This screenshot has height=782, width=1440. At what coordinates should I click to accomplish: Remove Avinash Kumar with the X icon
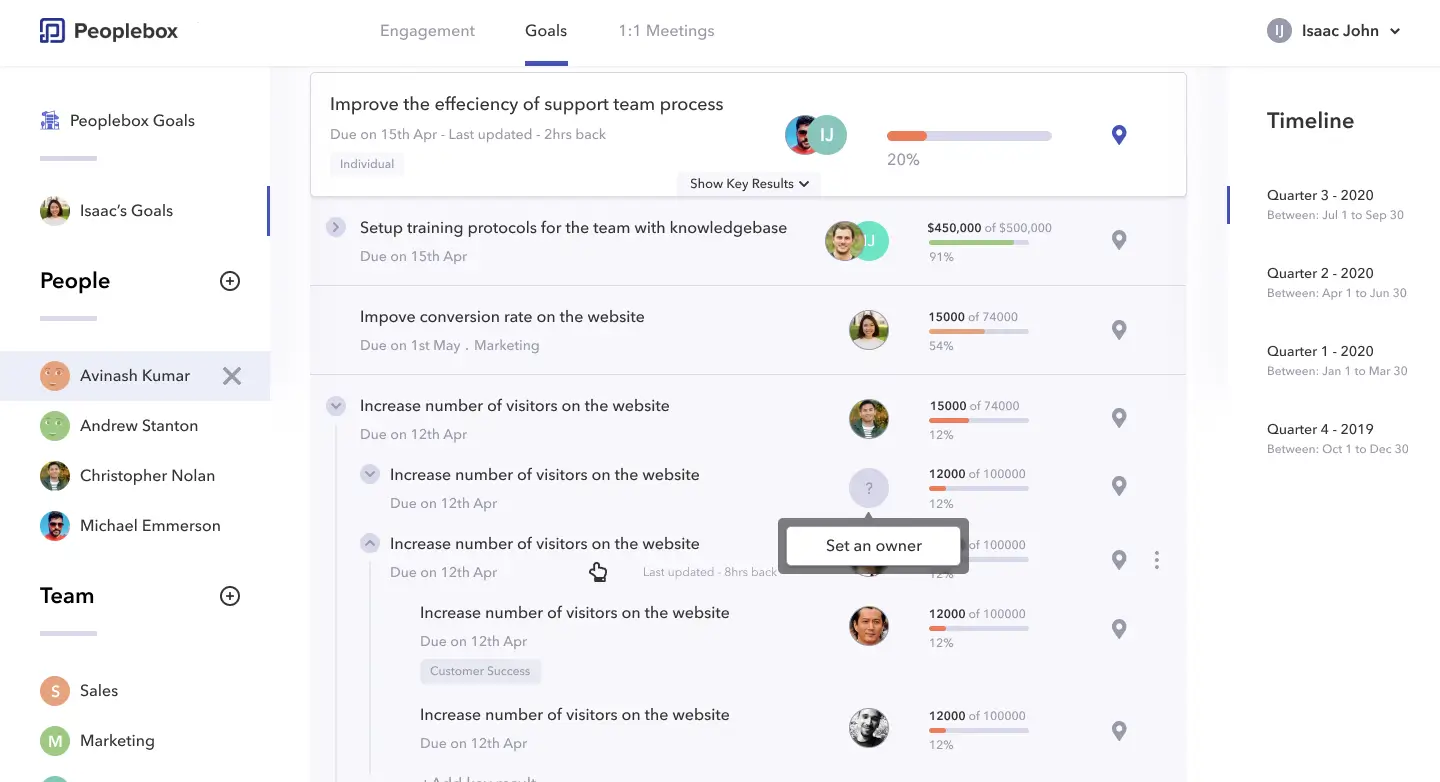click(232, 376)
